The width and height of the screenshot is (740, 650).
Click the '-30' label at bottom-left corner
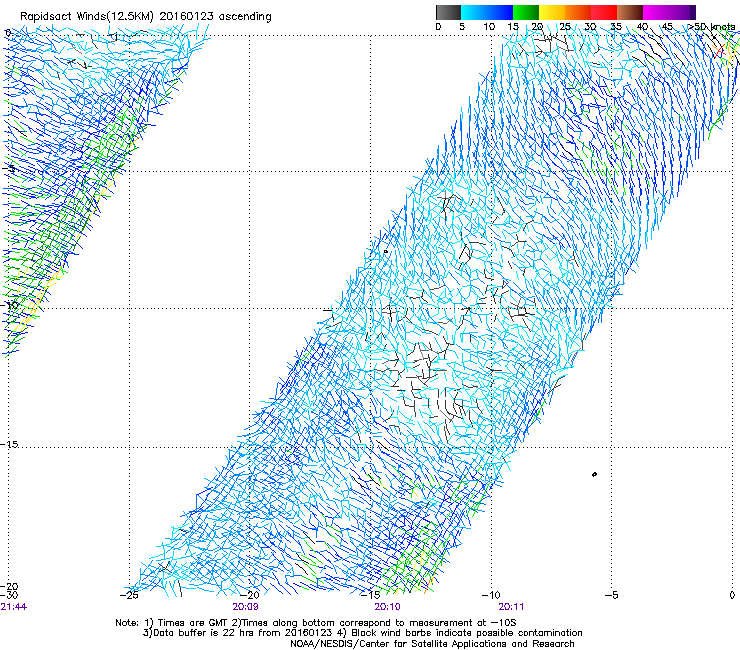(x=9, y=595)
